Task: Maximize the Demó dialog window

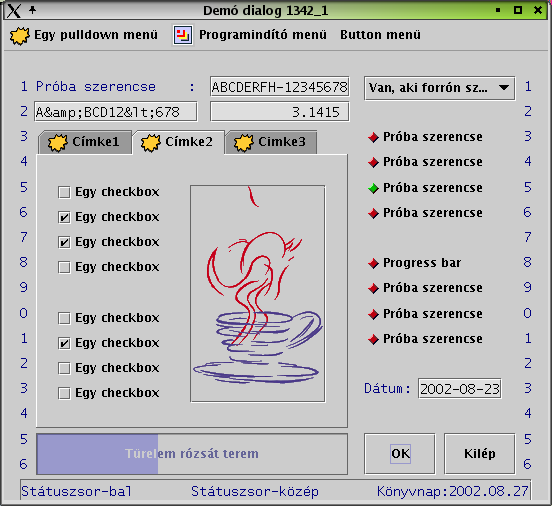Action: [518, 10]
